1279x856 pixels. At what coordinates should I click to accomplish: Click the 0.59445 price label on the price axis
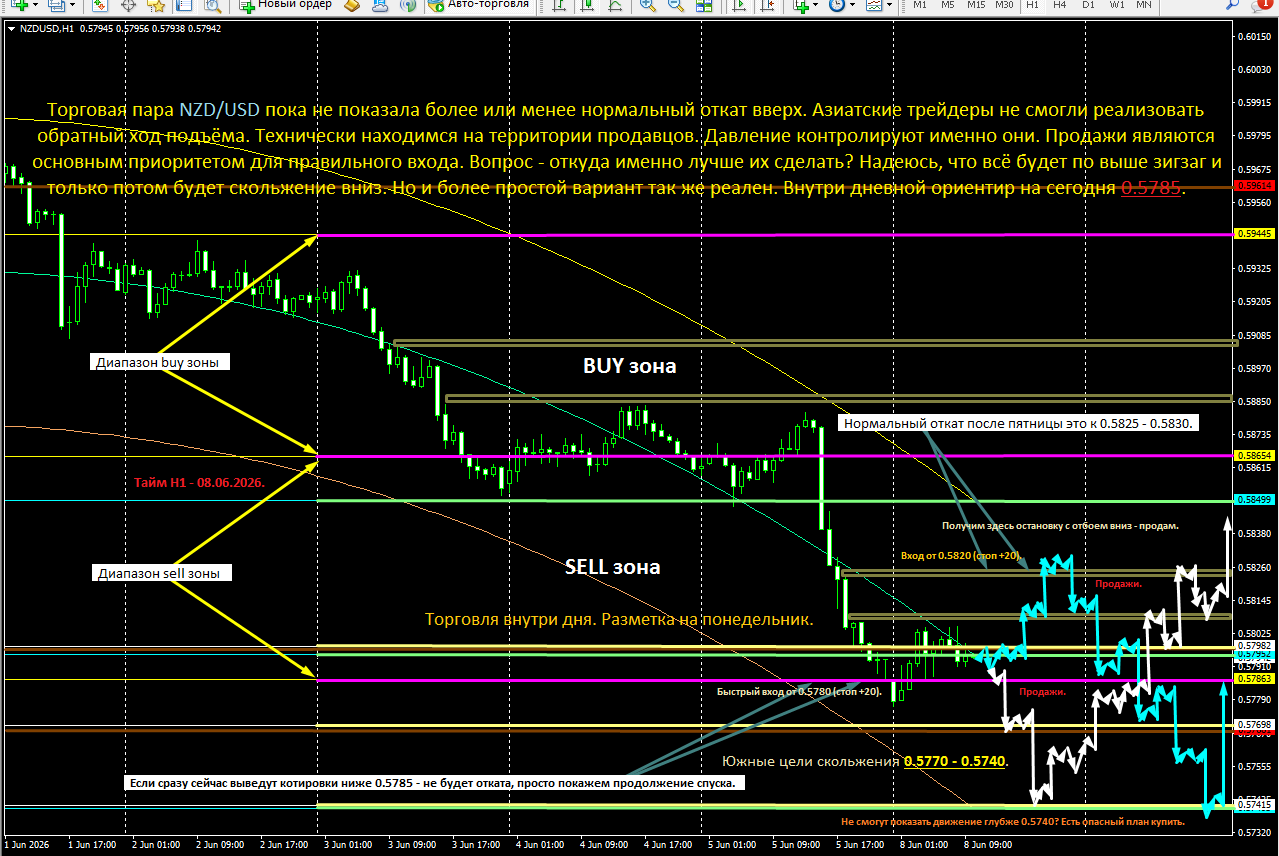point(1257,233)
